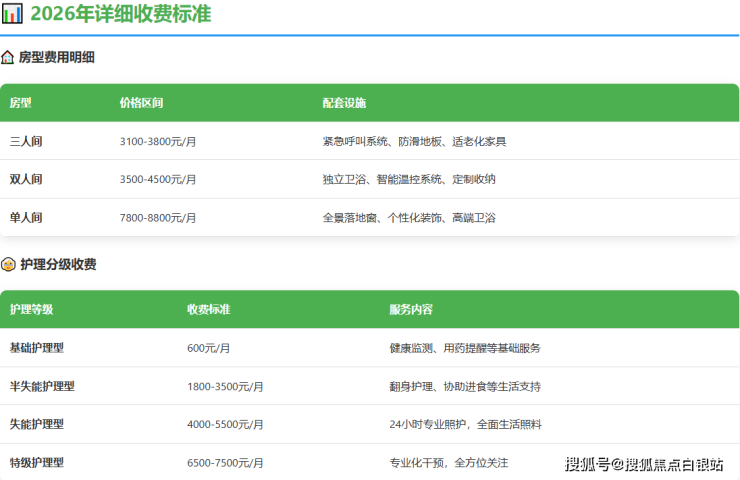The width and height of the screenshot is (740, 480).
Task: Click the 2026年详细收费标准 title text
Action: pyautogui.click(x=120, y=14)
